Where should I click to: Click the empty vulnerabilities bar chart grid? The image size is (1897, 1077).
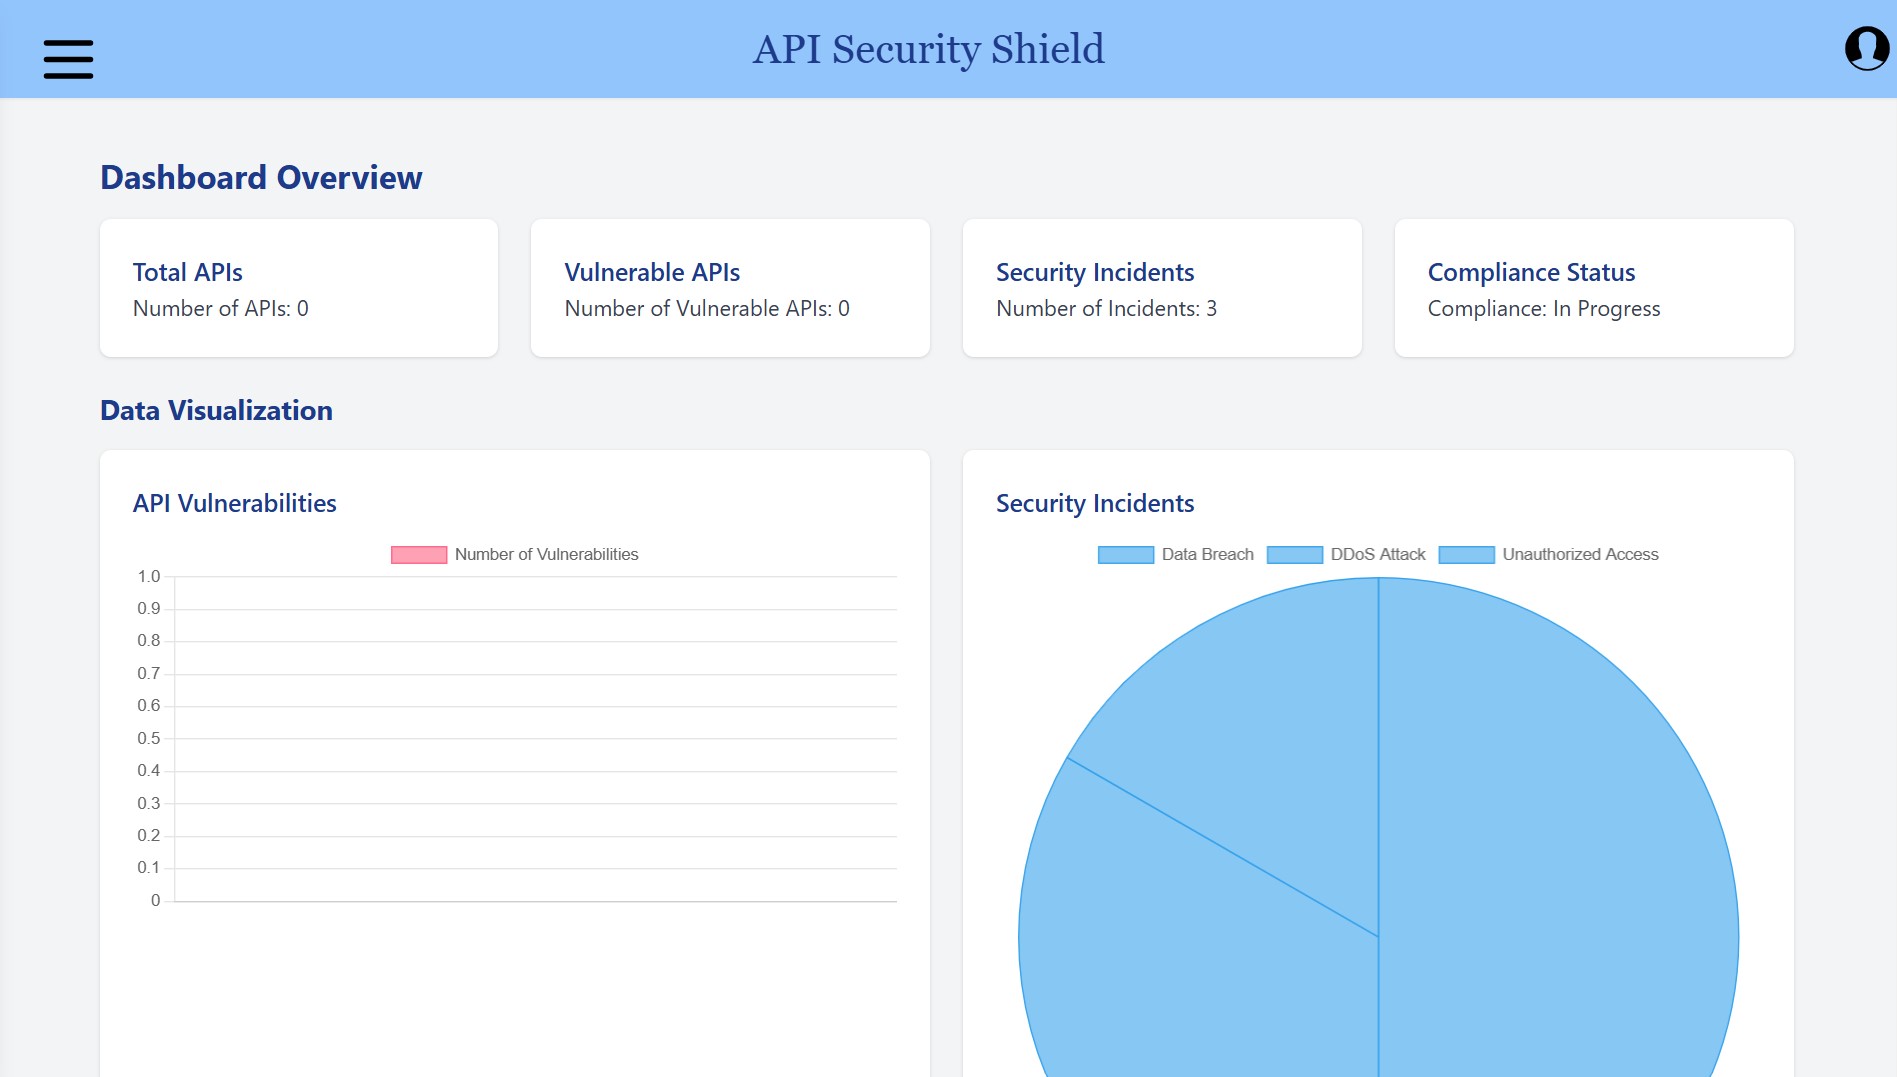click(535, 740)
